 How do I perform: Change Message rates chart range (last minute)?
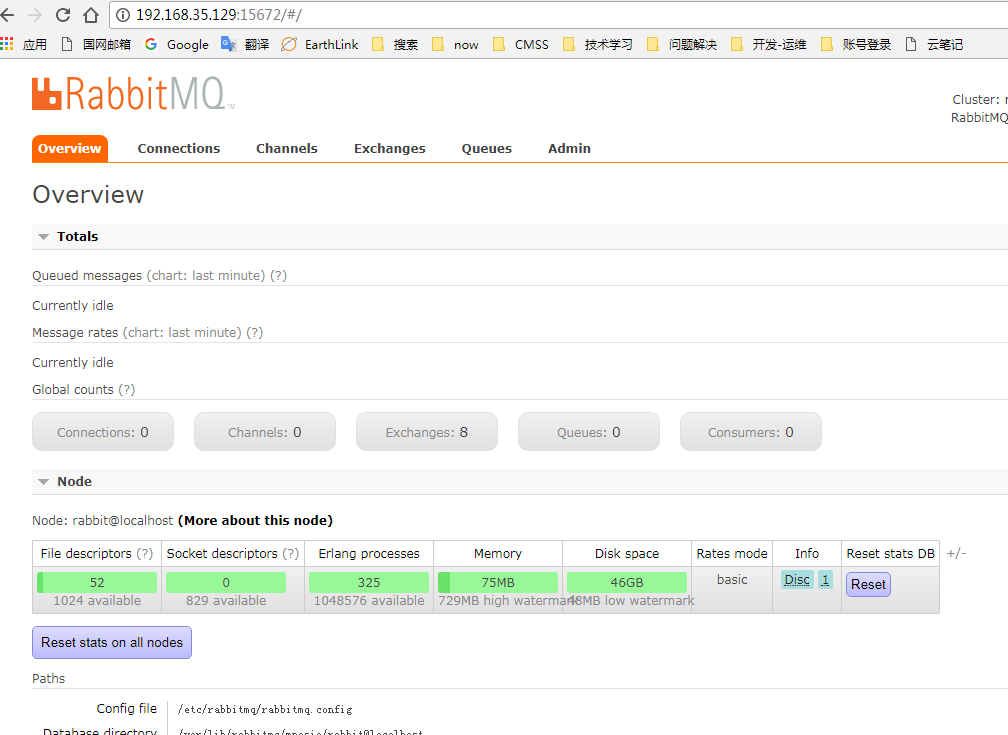click(182, 332)
